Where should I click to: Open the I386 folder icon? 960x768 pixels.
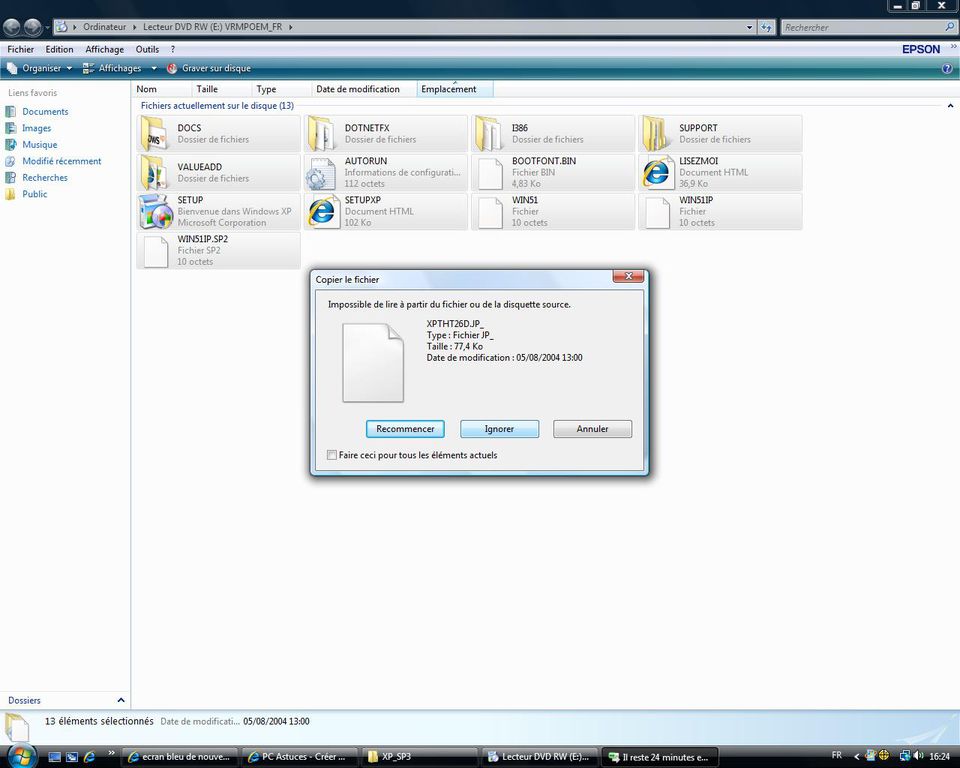(x=489, y=133)
